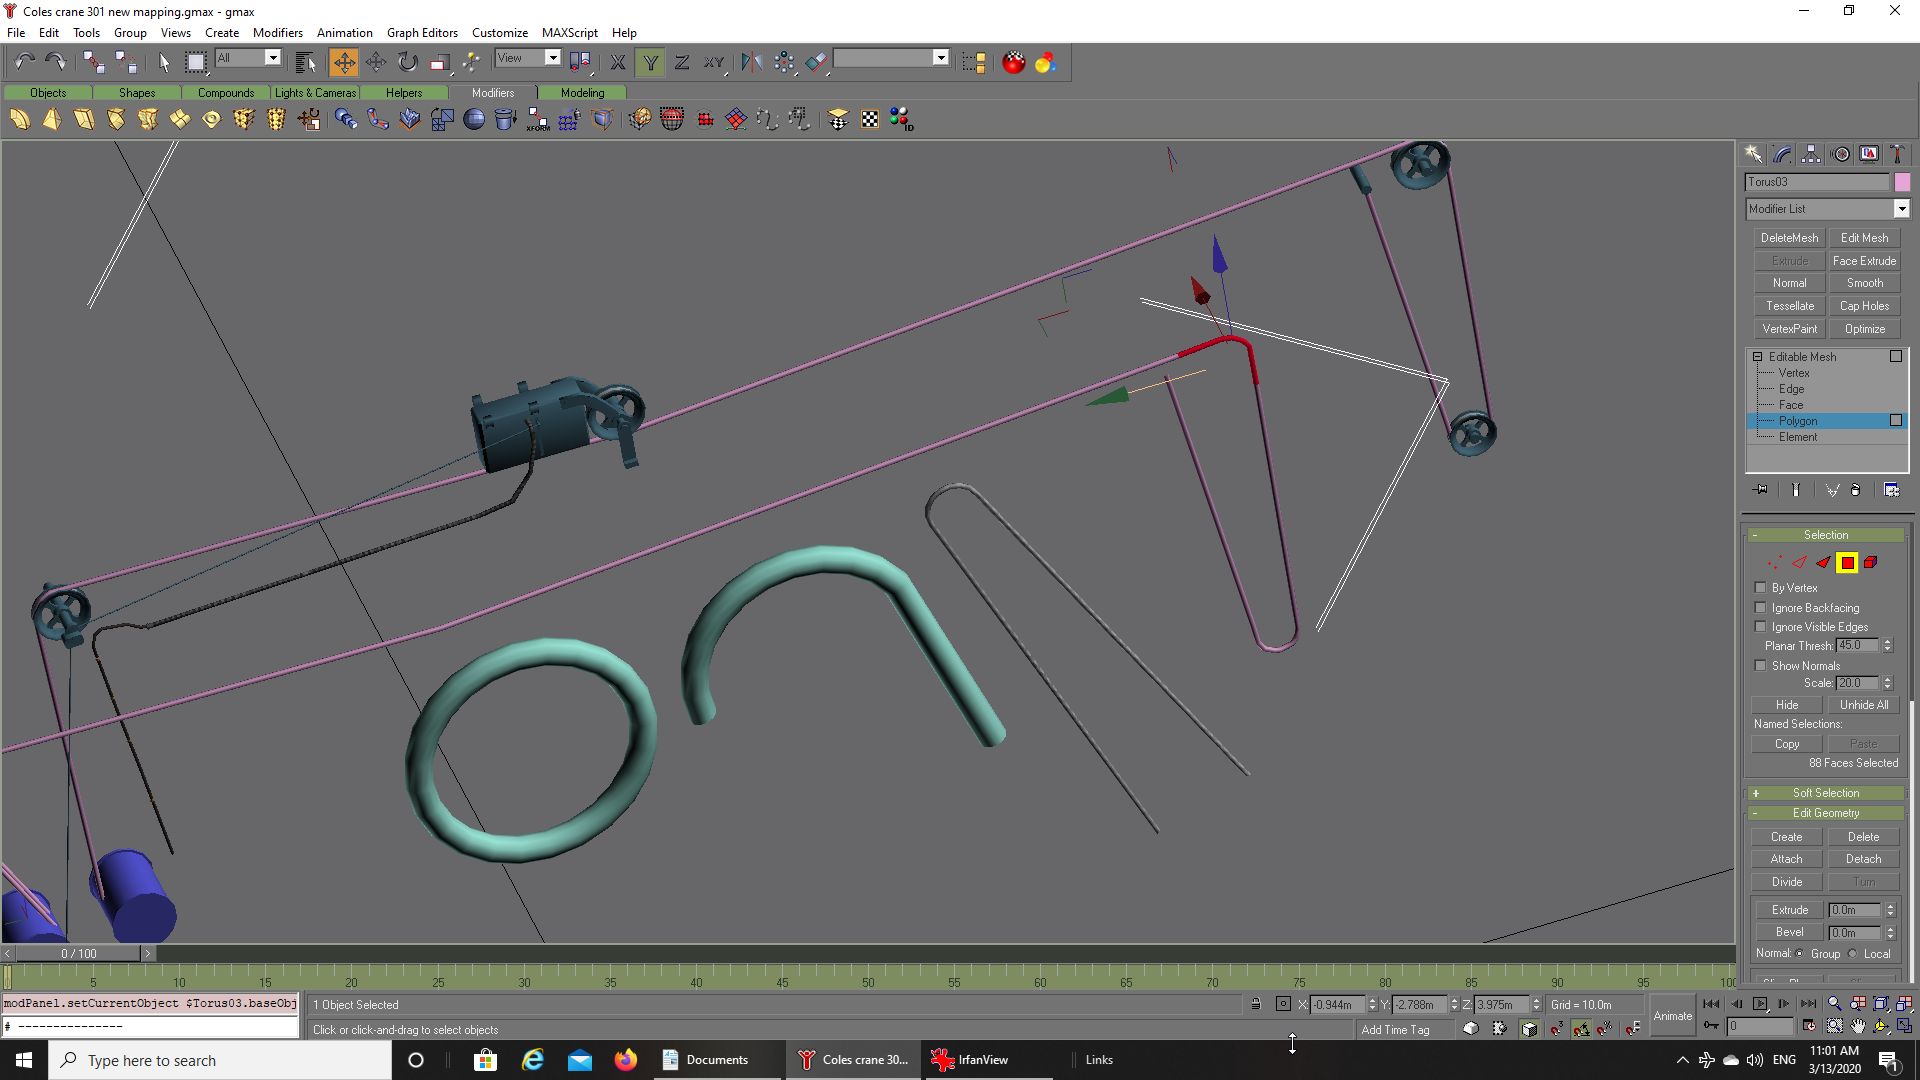The width and height of the screenshot is (1920, 1080).
Task: Click the Animate button
Action: tap(1672, 1016)
